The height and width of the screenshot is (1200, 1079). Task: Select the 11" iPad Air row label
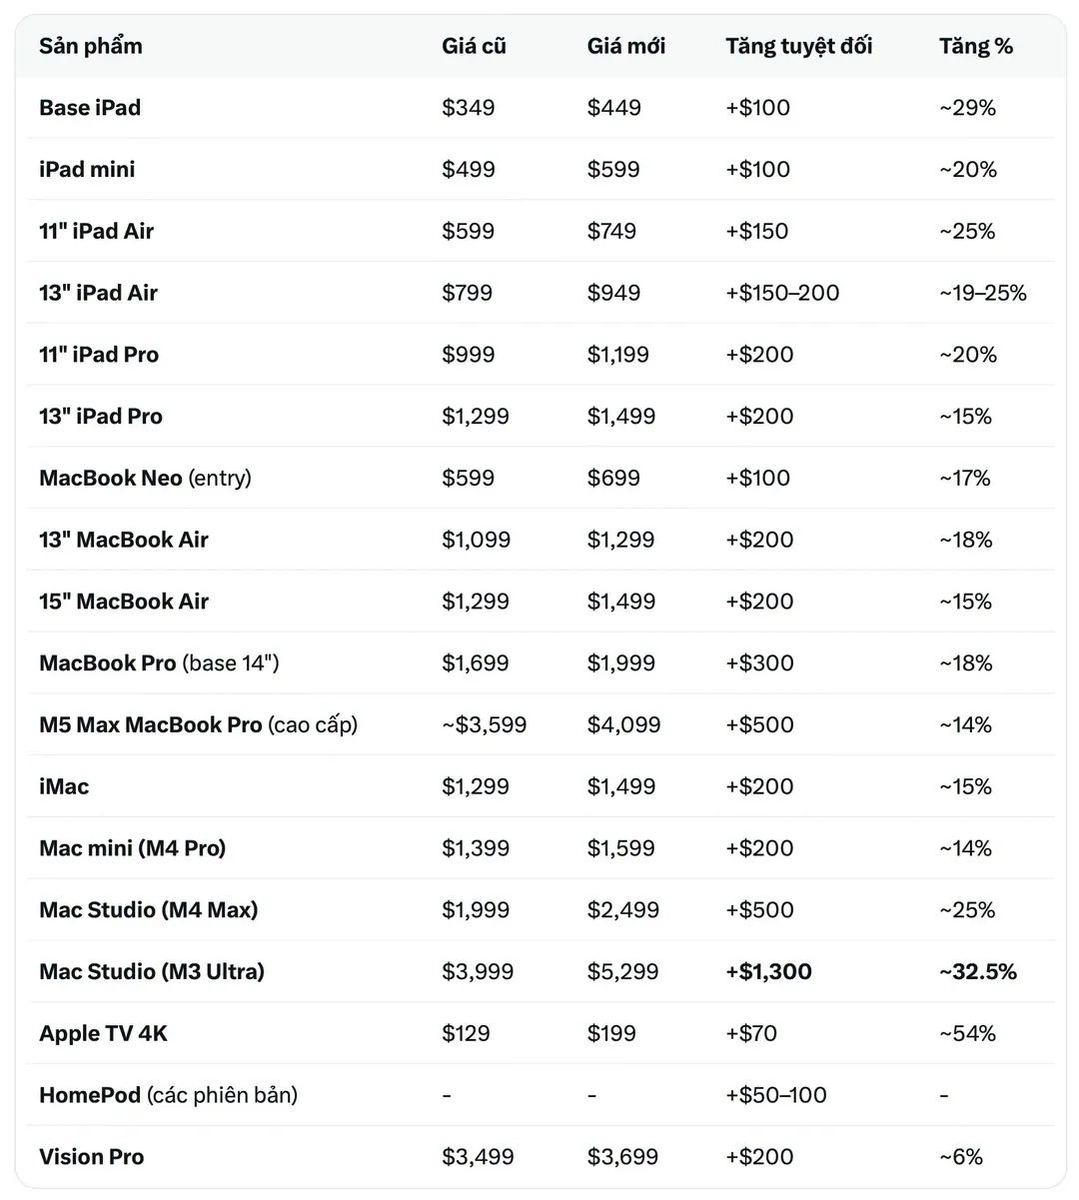pyautogui.click(x=96, y=231)
